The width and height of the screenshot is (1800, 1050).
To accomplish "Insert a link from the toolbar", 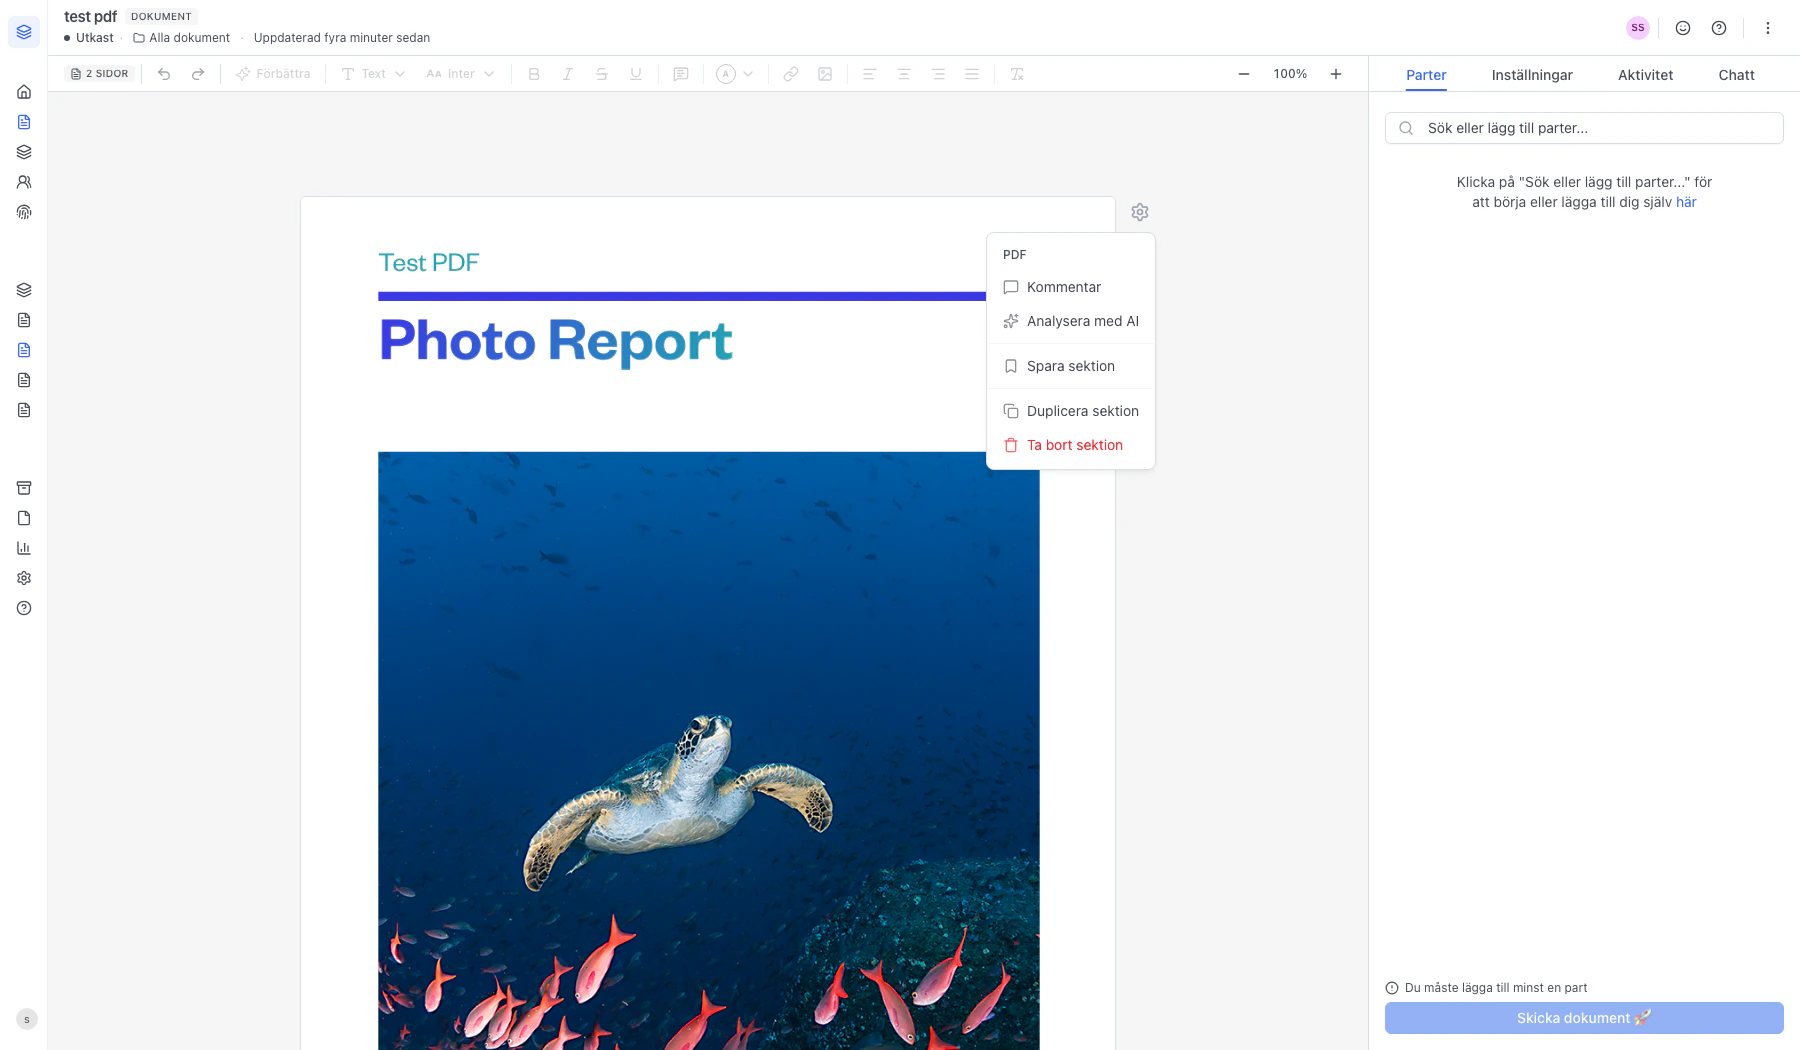I will click(791, 74).
